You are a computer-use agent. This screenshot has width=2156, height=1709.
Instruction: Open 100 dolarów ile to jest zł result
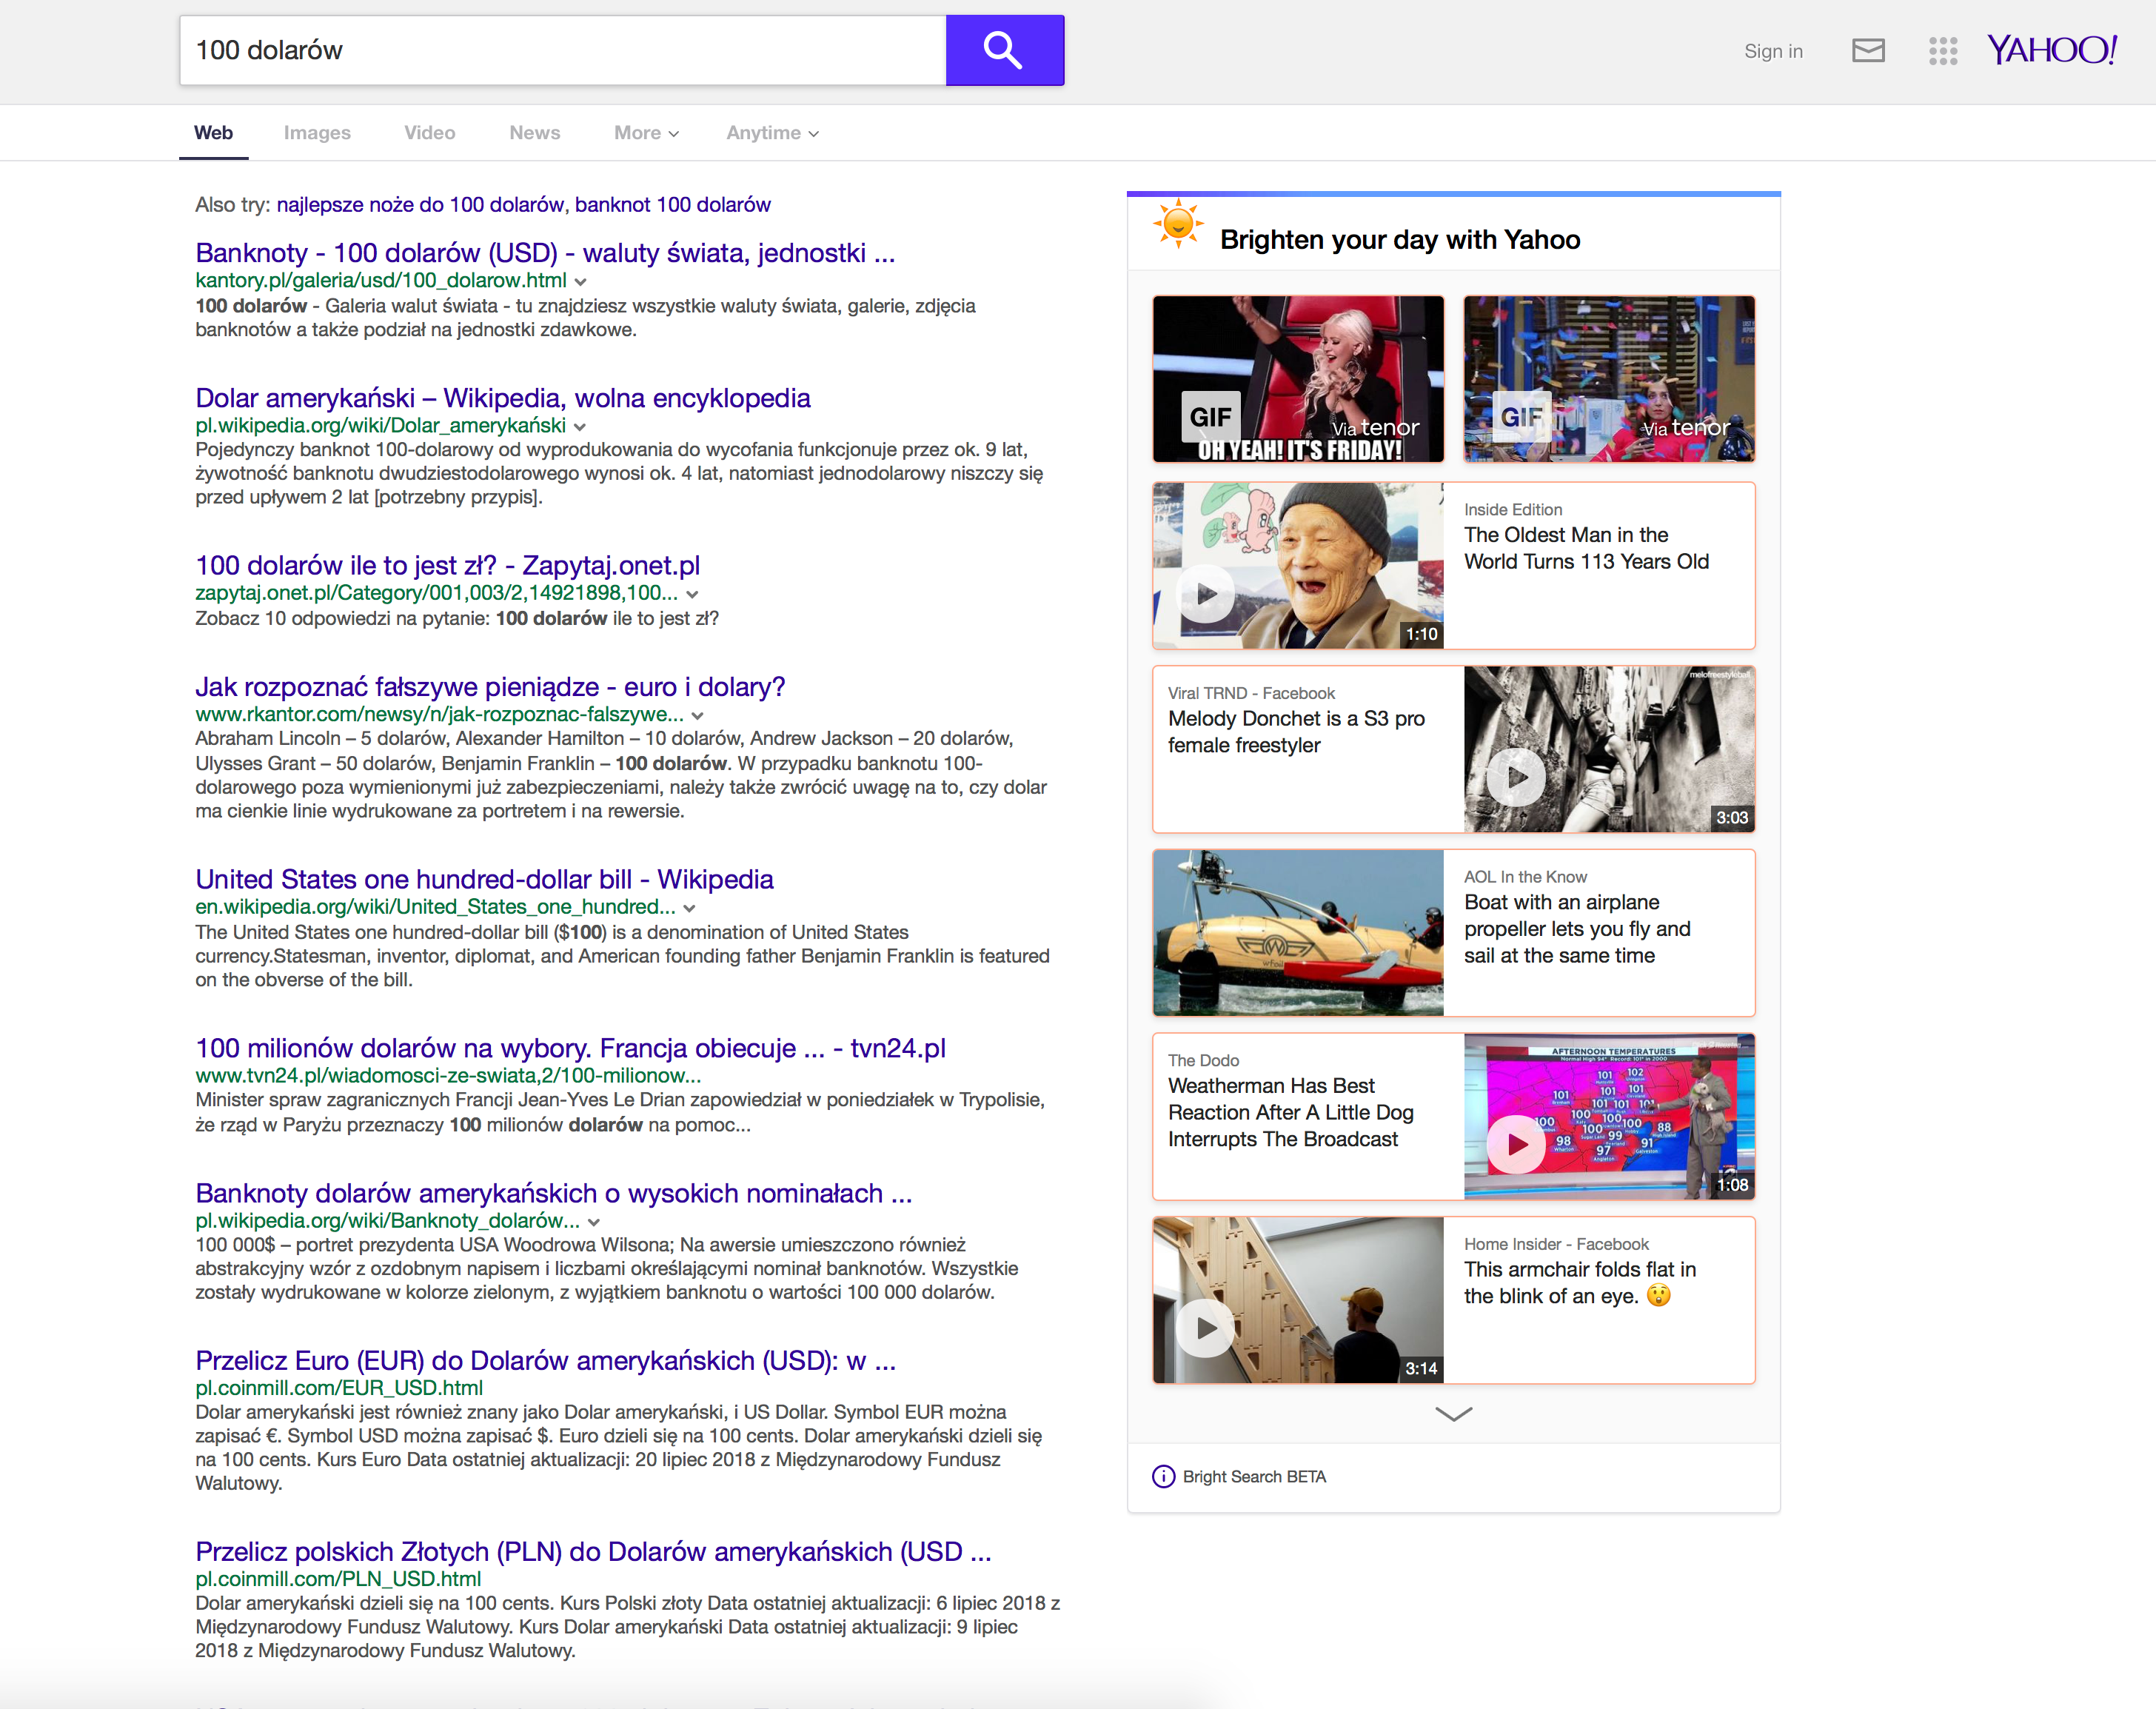point(448,565)
